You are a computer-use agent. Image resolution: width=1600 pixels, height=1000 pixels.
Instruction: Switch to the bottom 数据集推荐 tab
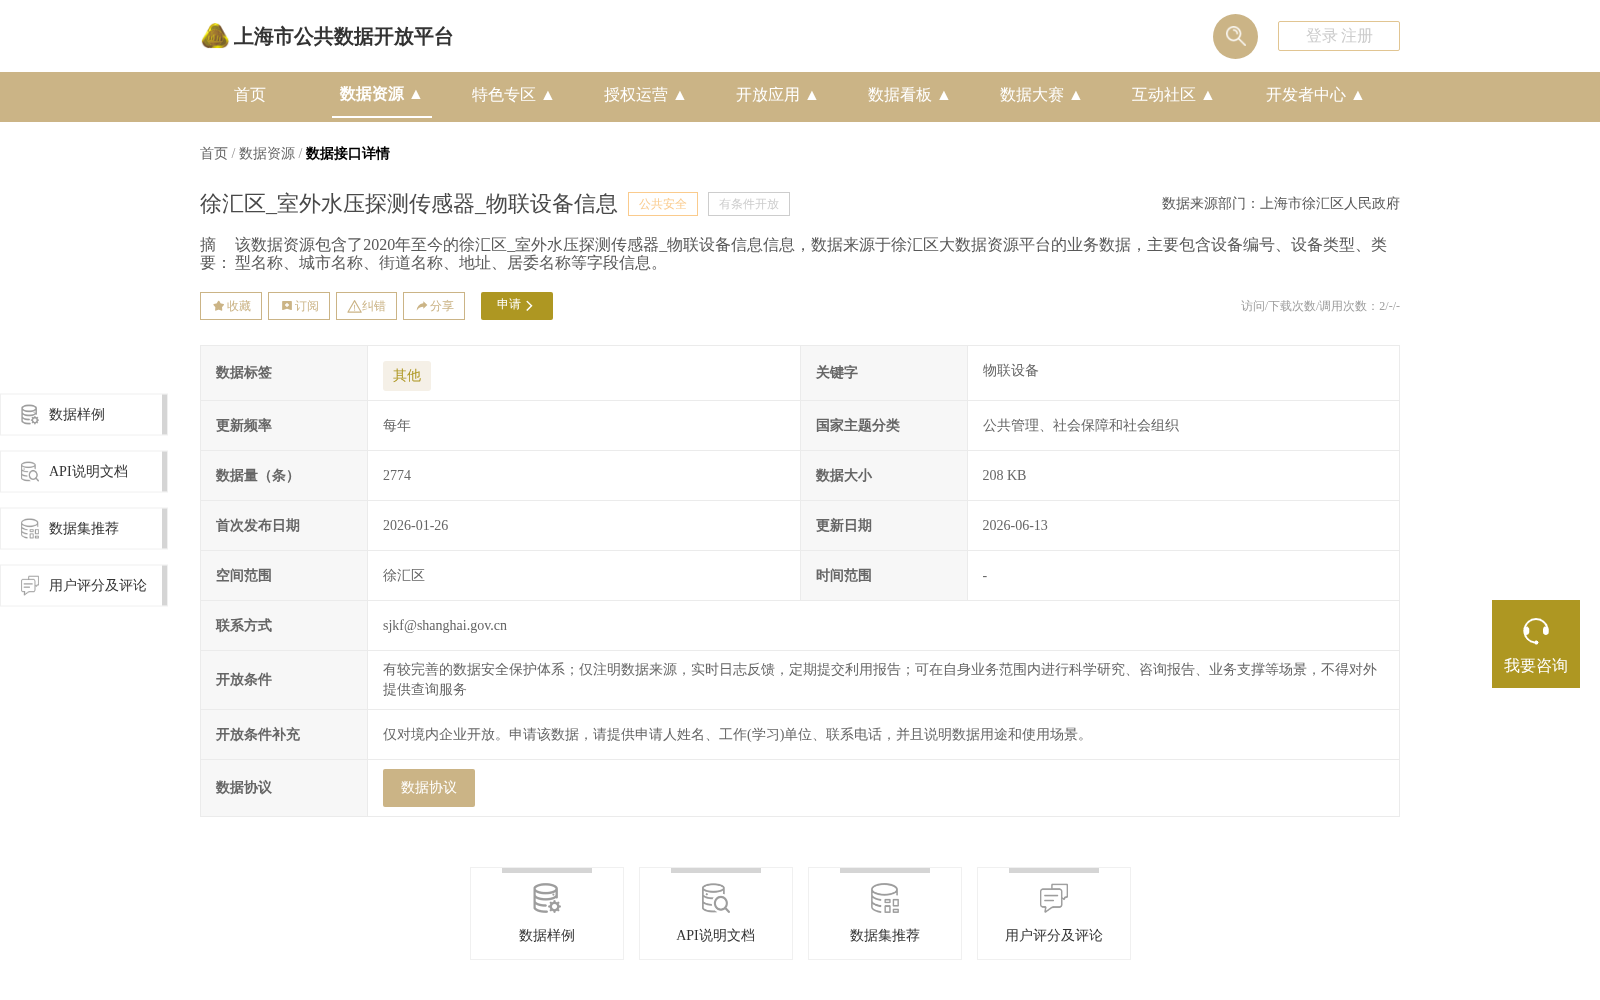[x=885, y=914]
